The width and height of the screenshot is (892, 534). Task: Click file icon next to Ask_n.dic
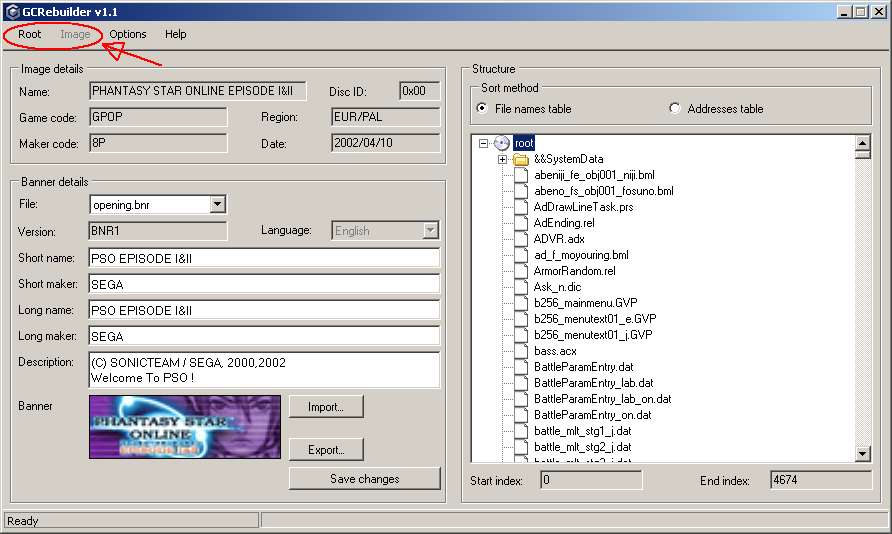tap(520, 287)
